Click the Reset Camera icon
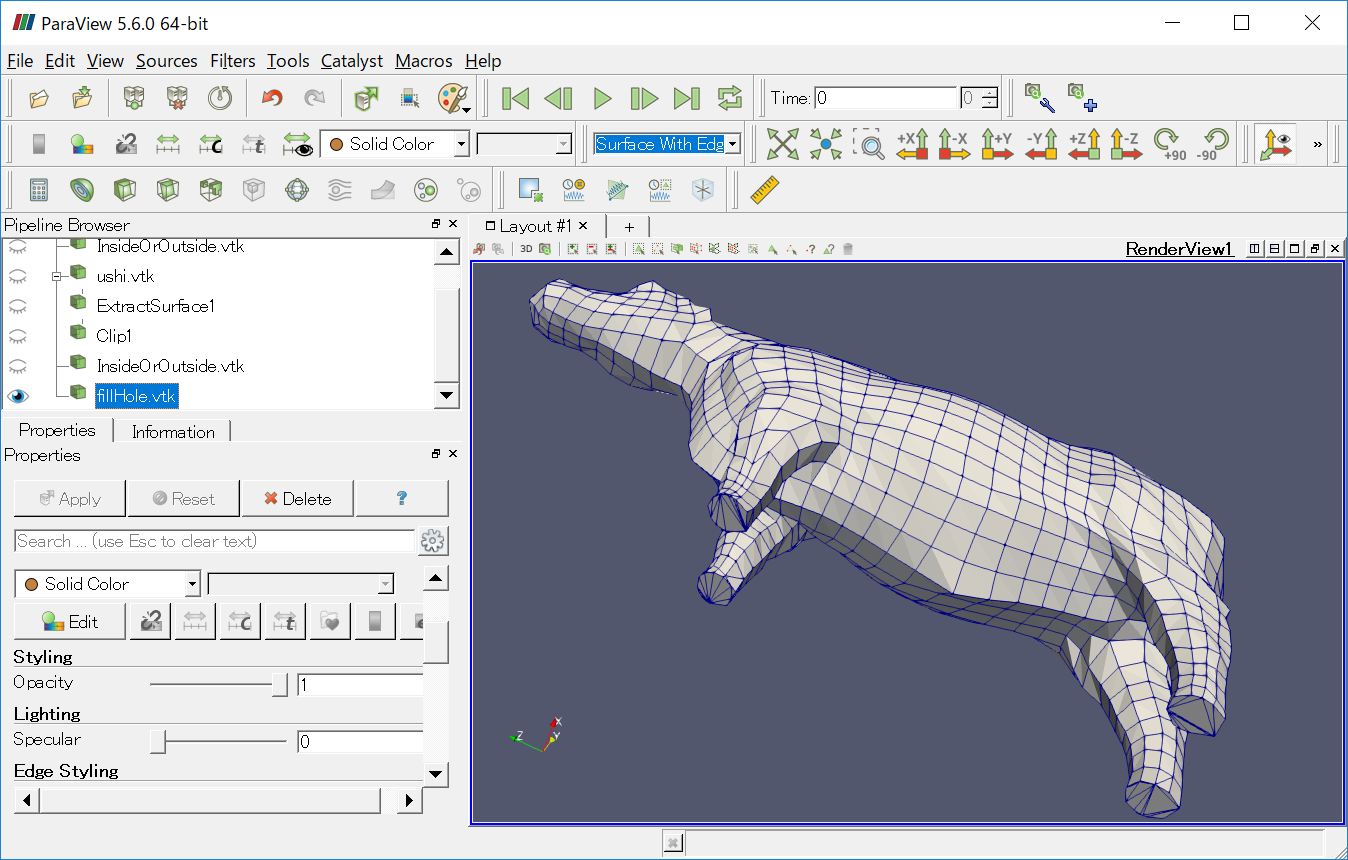 click(782, 144)
